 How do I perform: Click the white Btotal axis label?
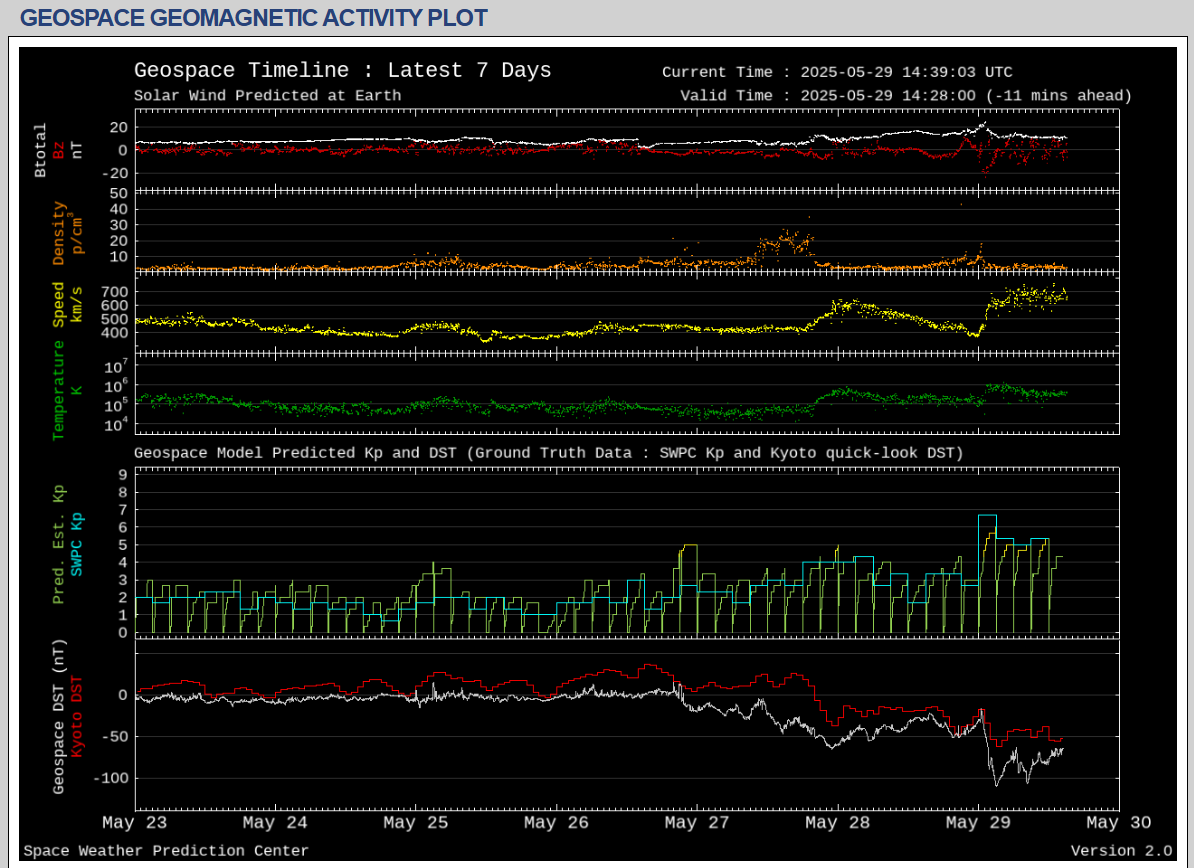click(41, 150)
